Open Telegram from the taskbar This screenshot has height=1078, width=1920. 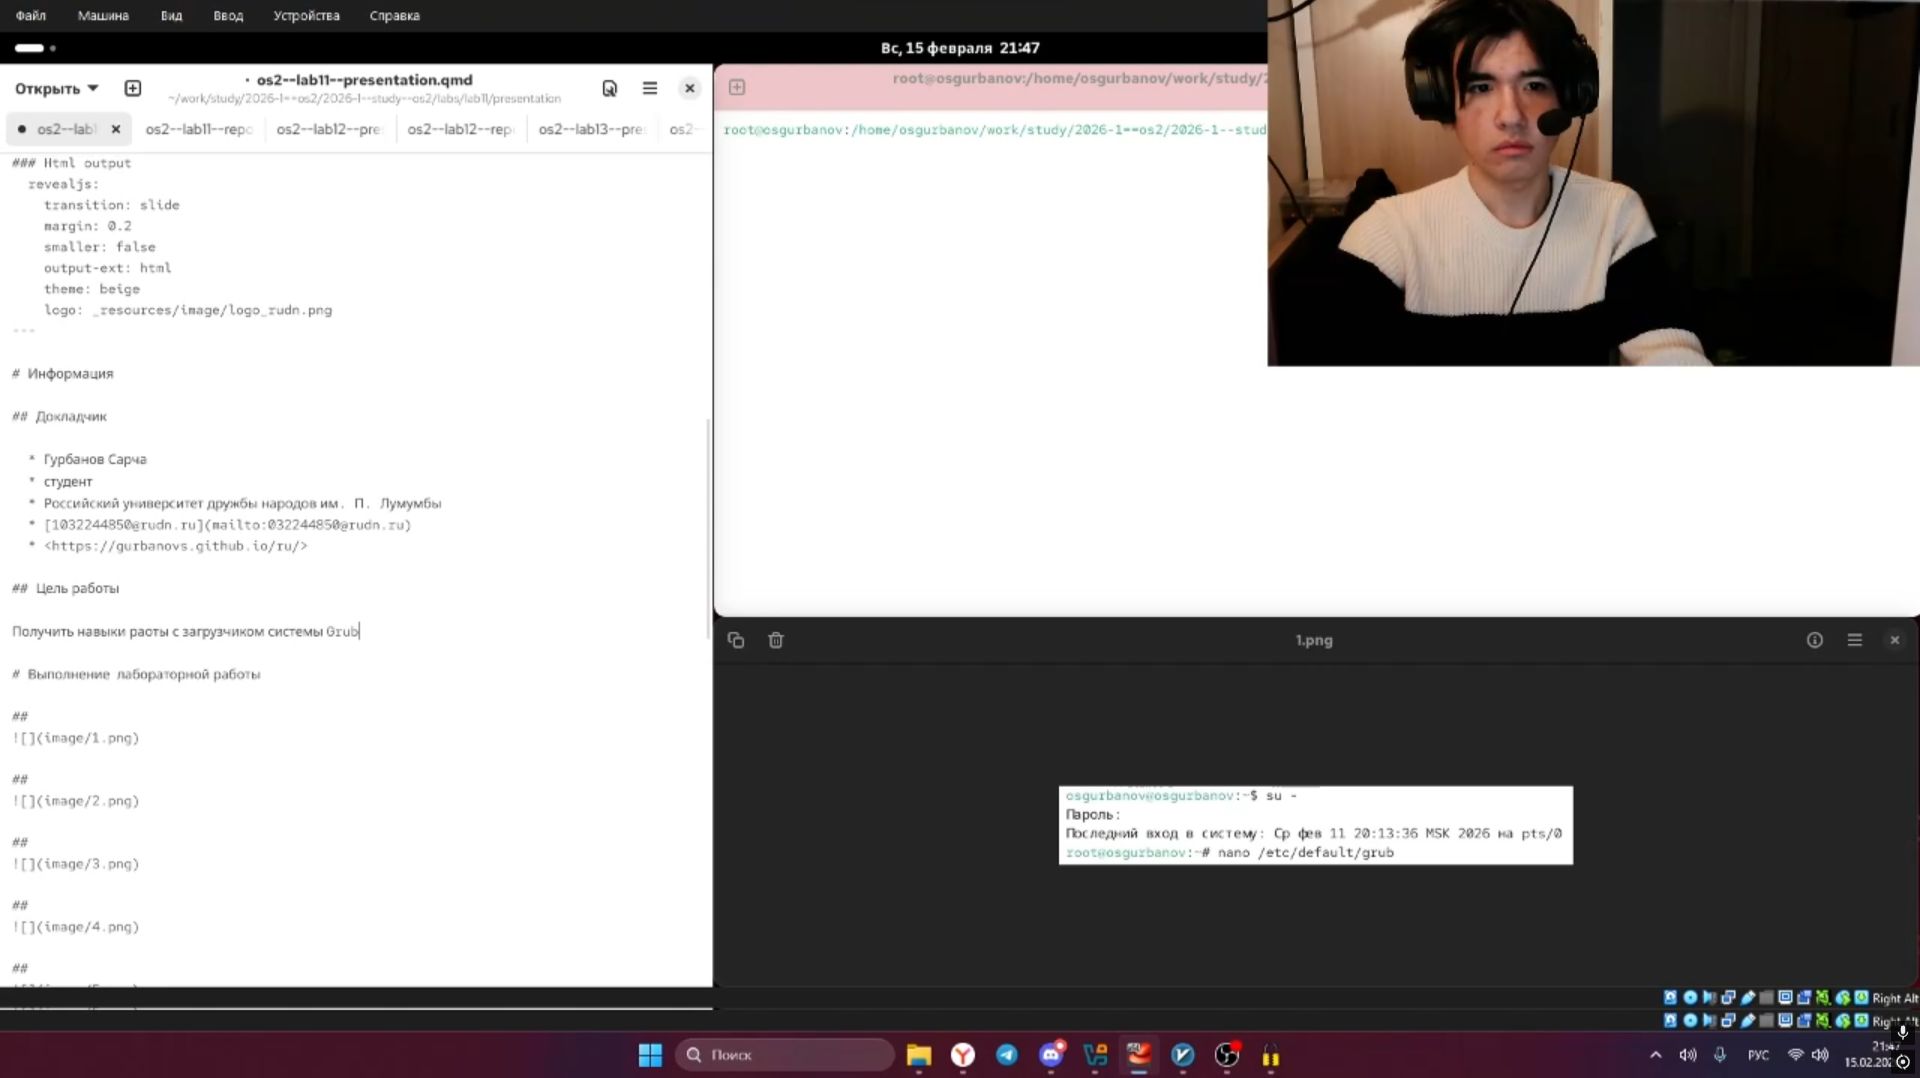(1007, 1055)
